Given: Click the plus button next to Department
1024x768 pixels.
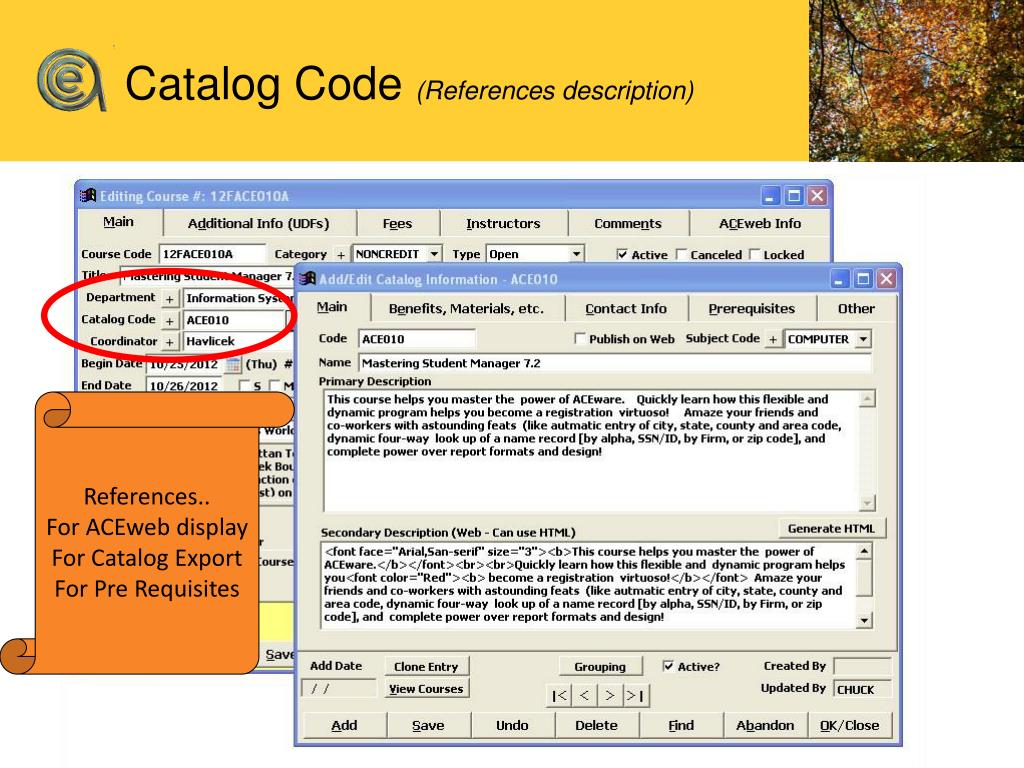Looking at the screenshot, I should click(169, 299).
